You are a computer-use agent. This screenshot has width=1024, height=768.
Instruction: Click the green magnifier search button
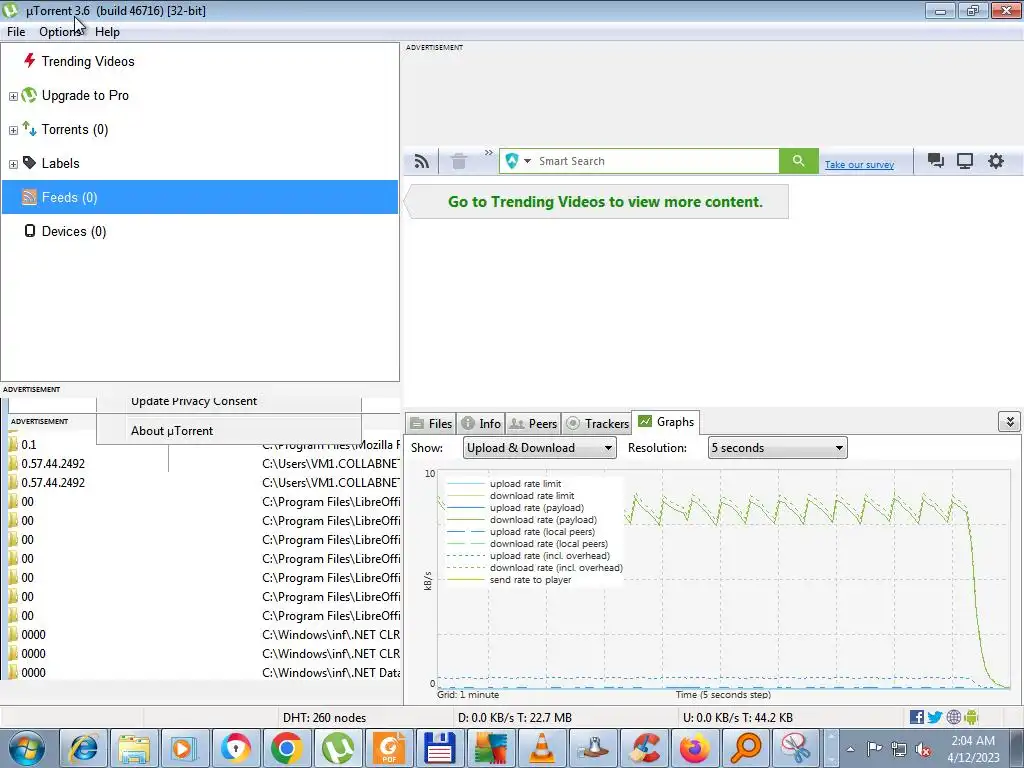pyautogui.click(x=798, y=161)
